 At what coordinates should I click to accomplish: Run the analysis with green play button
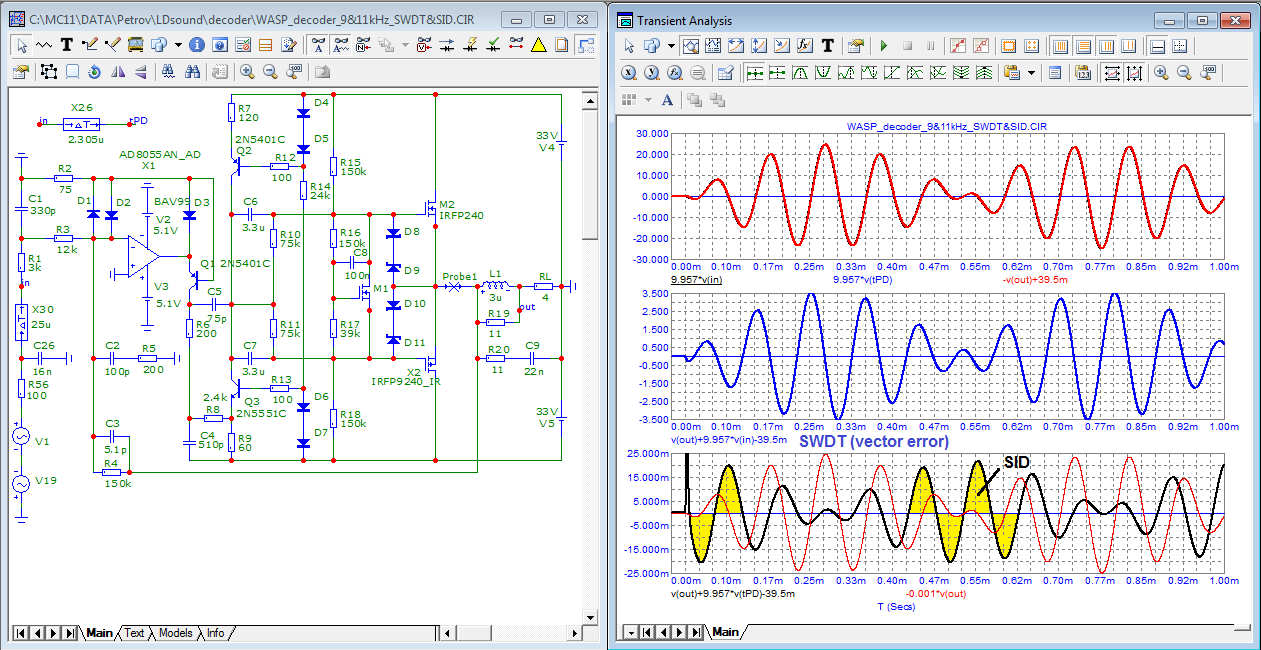coord(883,46)
